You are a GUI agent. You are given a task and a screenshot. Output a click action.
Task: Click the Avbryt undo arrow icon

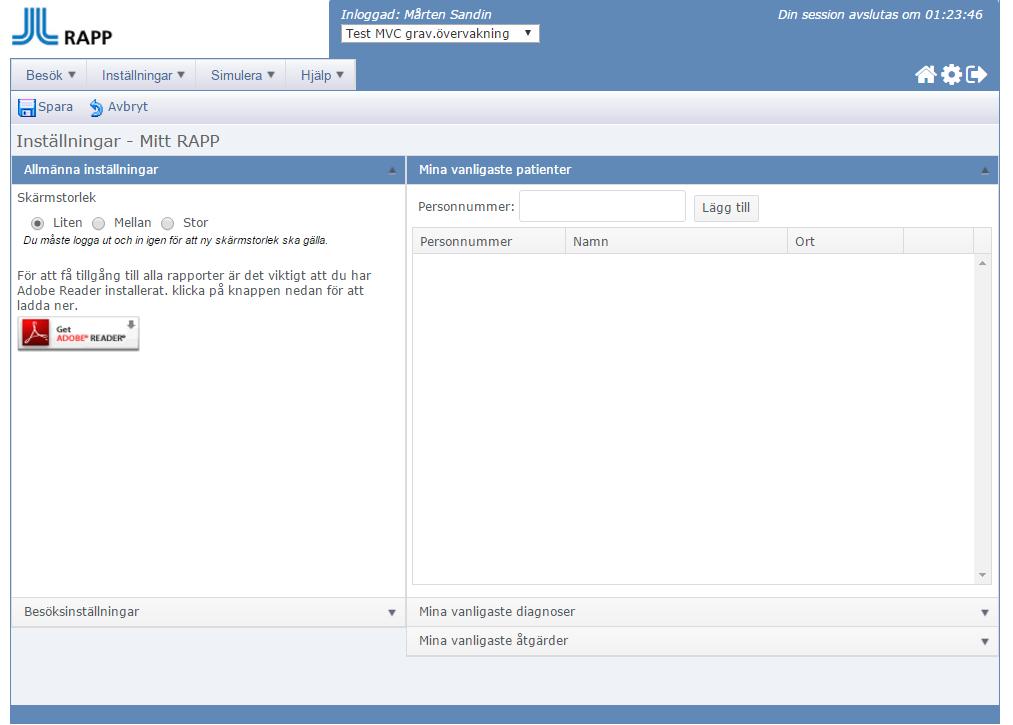click(x=96, y=108)
